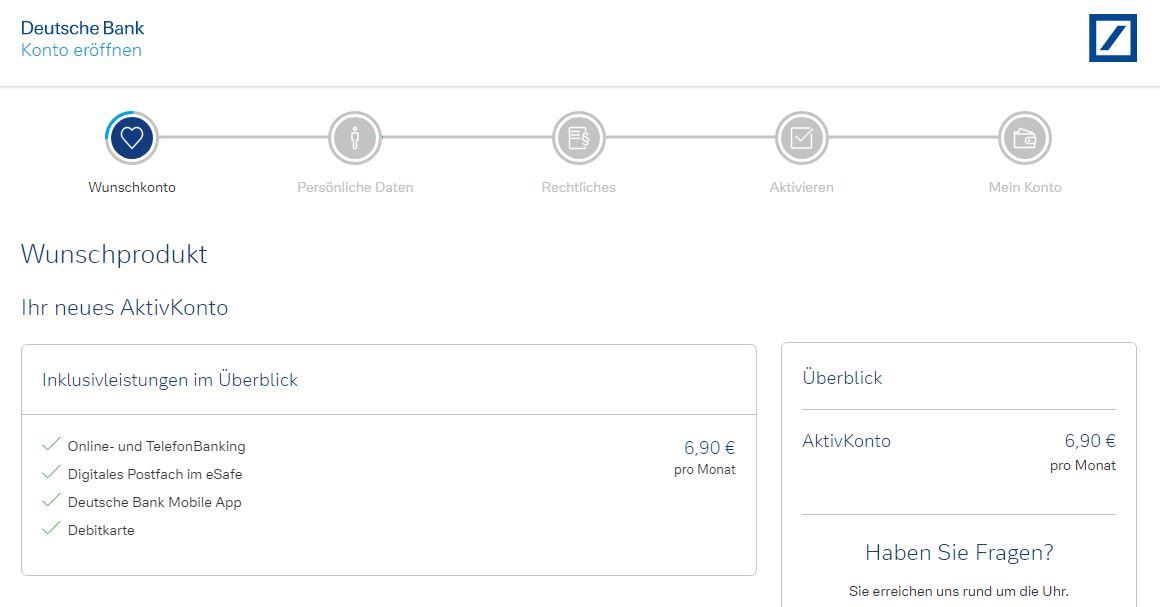1160x607 pixels.
Task: Click the Persönliche Daten person icon
Action: click(x=355, y=138)
